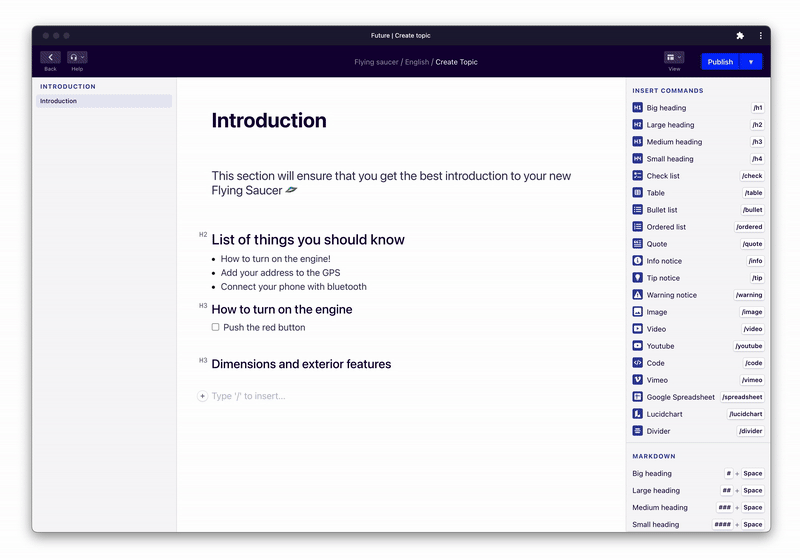Viewport: 800px width, 560px height.
Task: Click the How to turn on the engine heading
Action: click(x=282, y=310)
